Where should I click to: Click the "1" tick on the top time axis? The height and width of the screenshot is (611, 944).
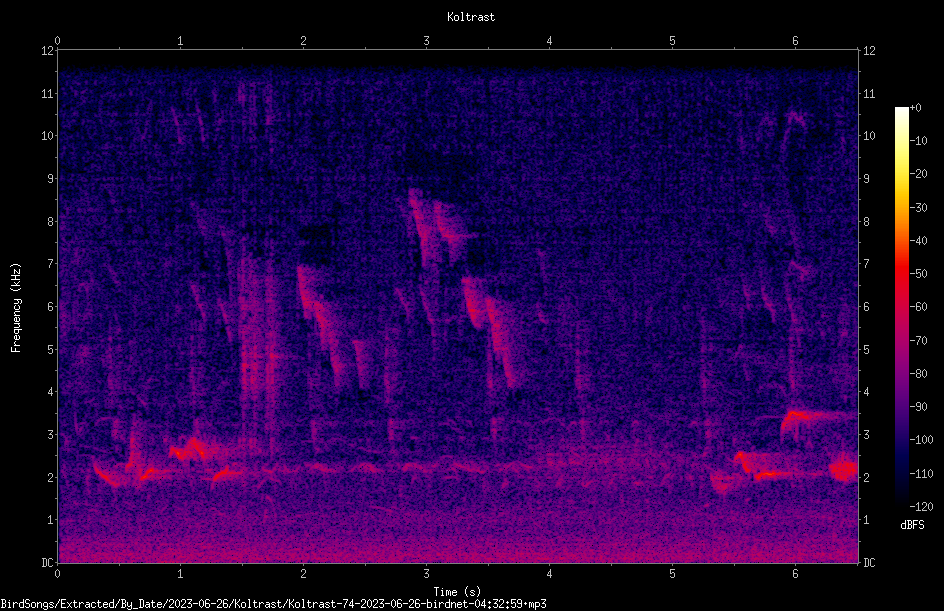(x=180, y=41)
